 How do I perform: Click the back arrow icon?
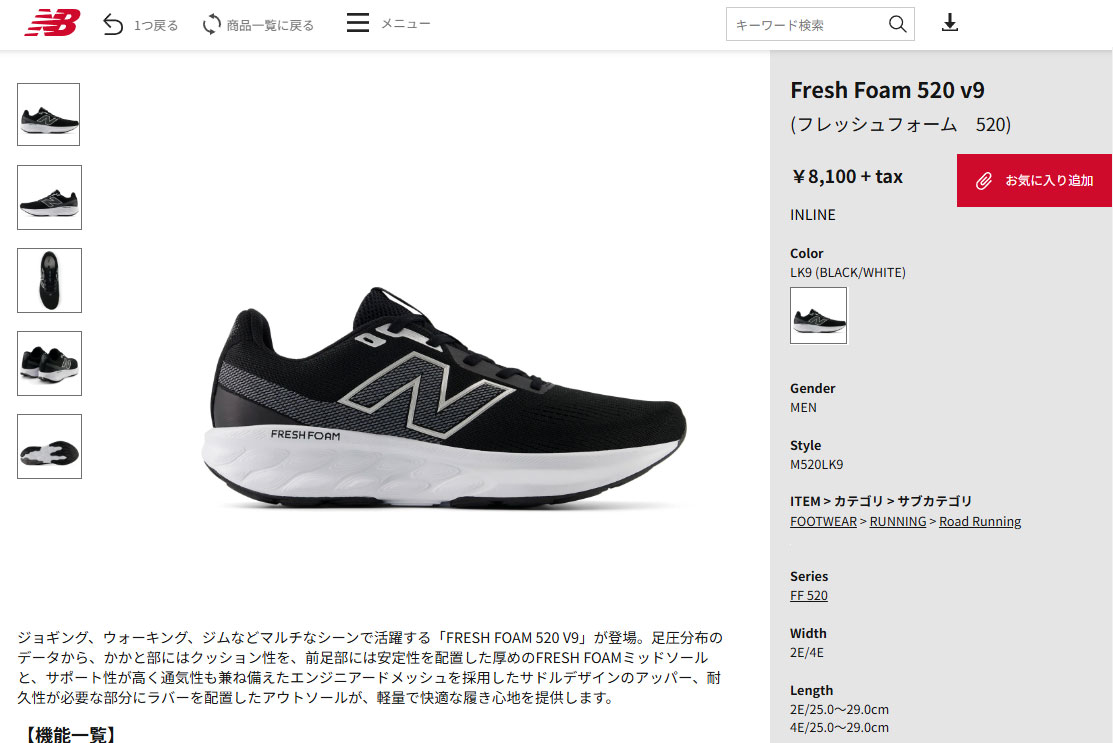(113, 25)
